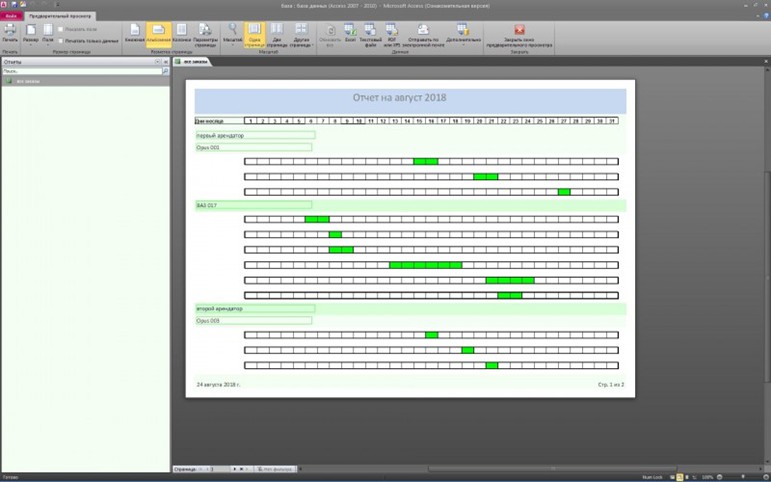The width and height of the screenshot is (771, 482).
Task: Open the Масштаб zoom dropdown
Action: pyautogui.click(x=233, y=34)
